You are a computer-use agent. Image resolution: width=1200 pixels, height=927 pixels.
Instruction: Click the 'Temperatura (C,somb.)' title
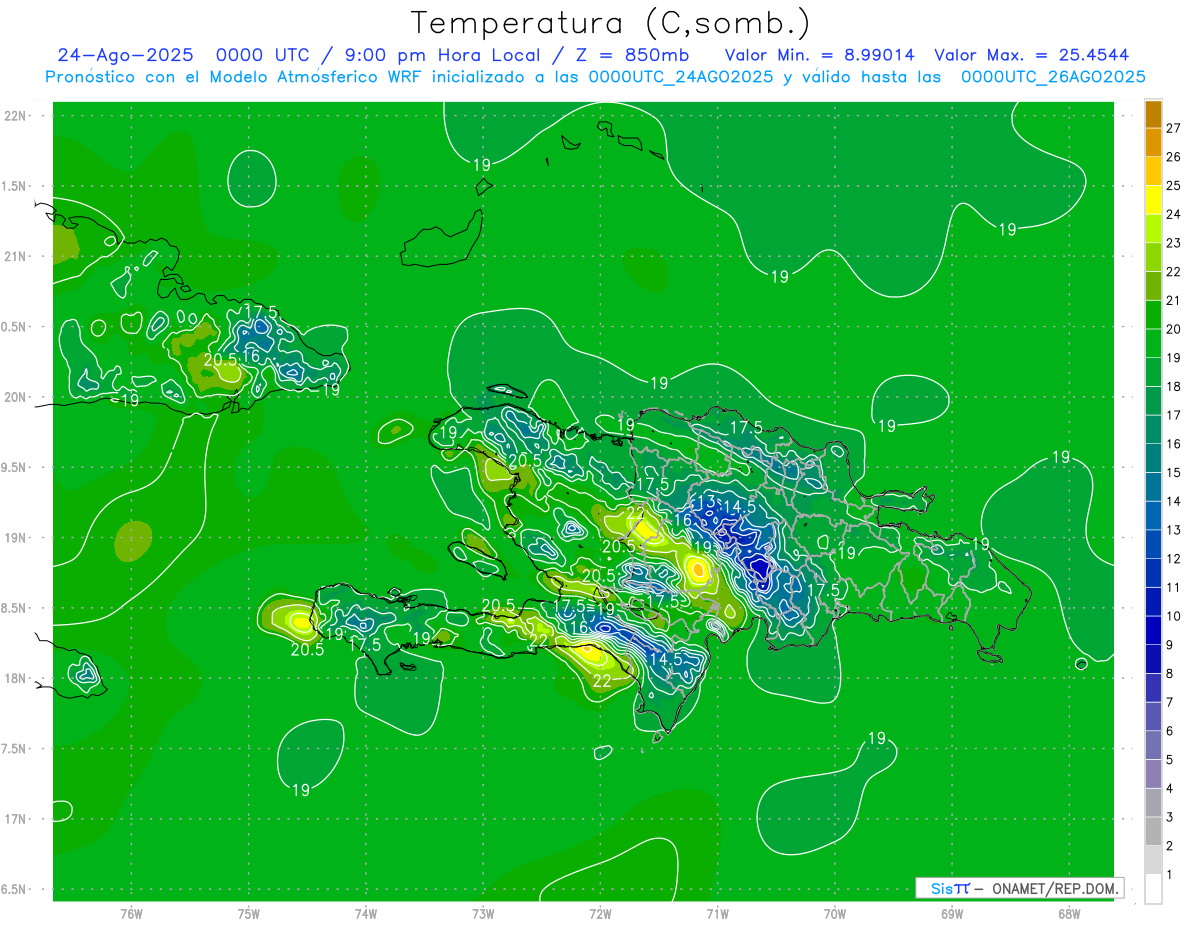click(610, 21)
